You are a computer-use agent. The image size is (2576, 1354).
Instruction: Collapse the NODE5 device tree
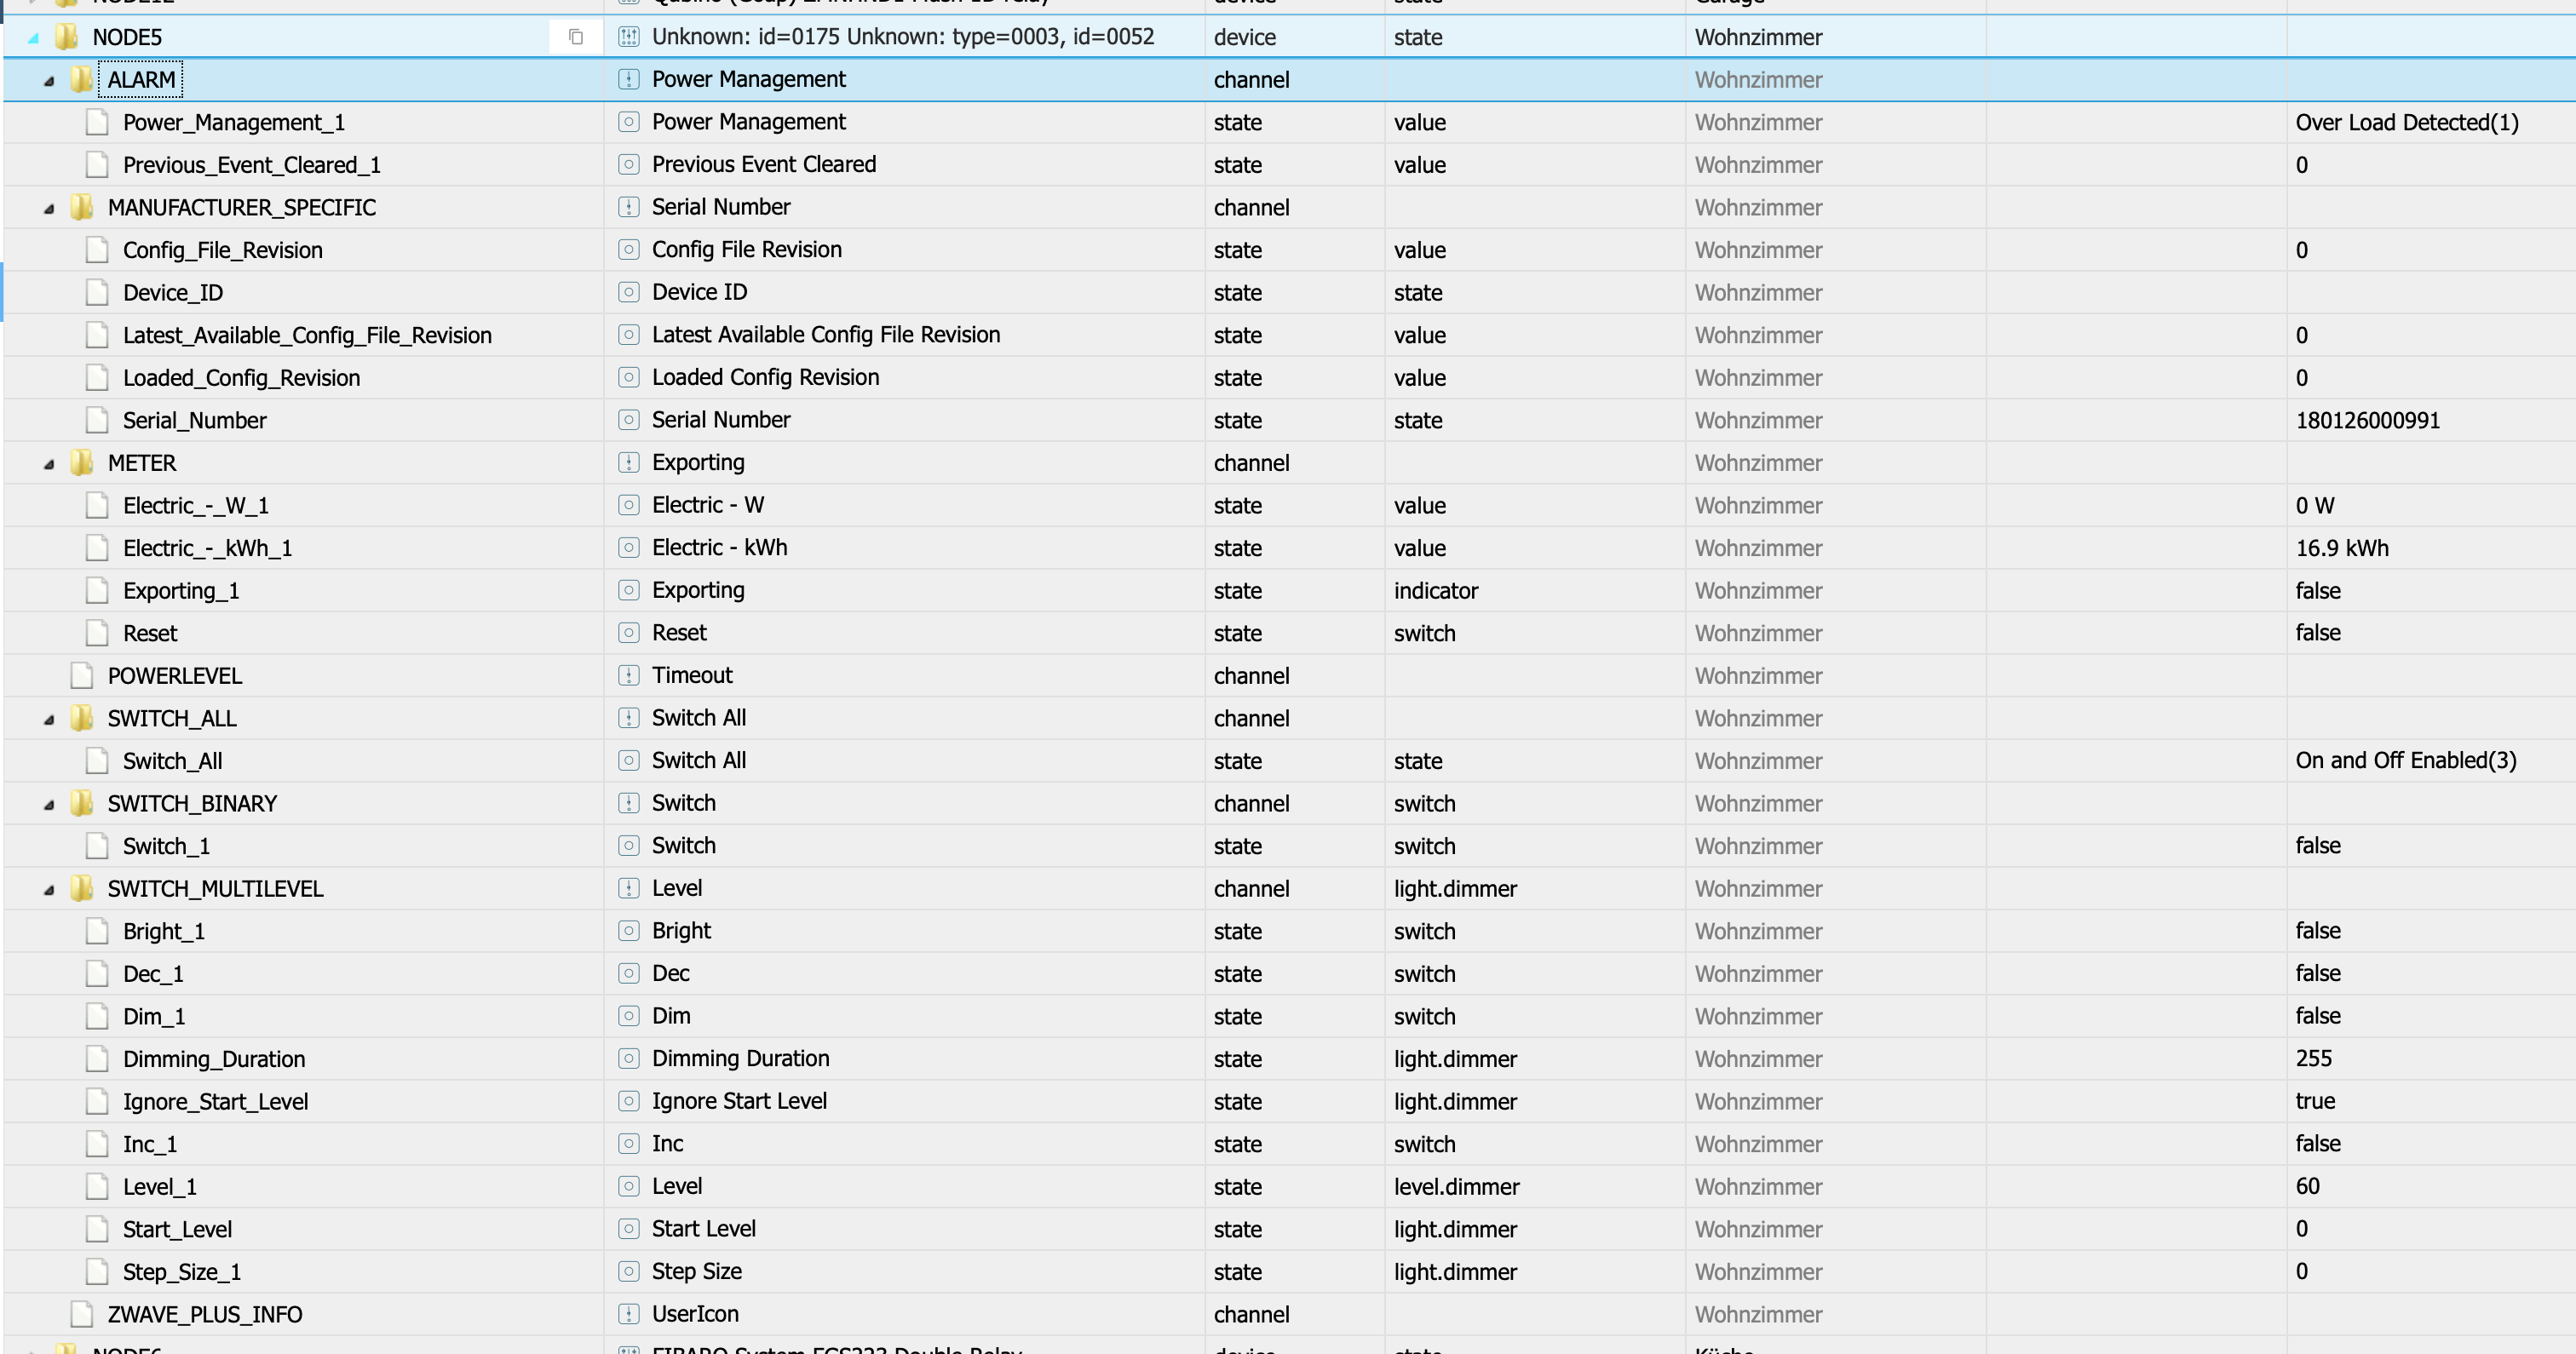tap(34, 38)
